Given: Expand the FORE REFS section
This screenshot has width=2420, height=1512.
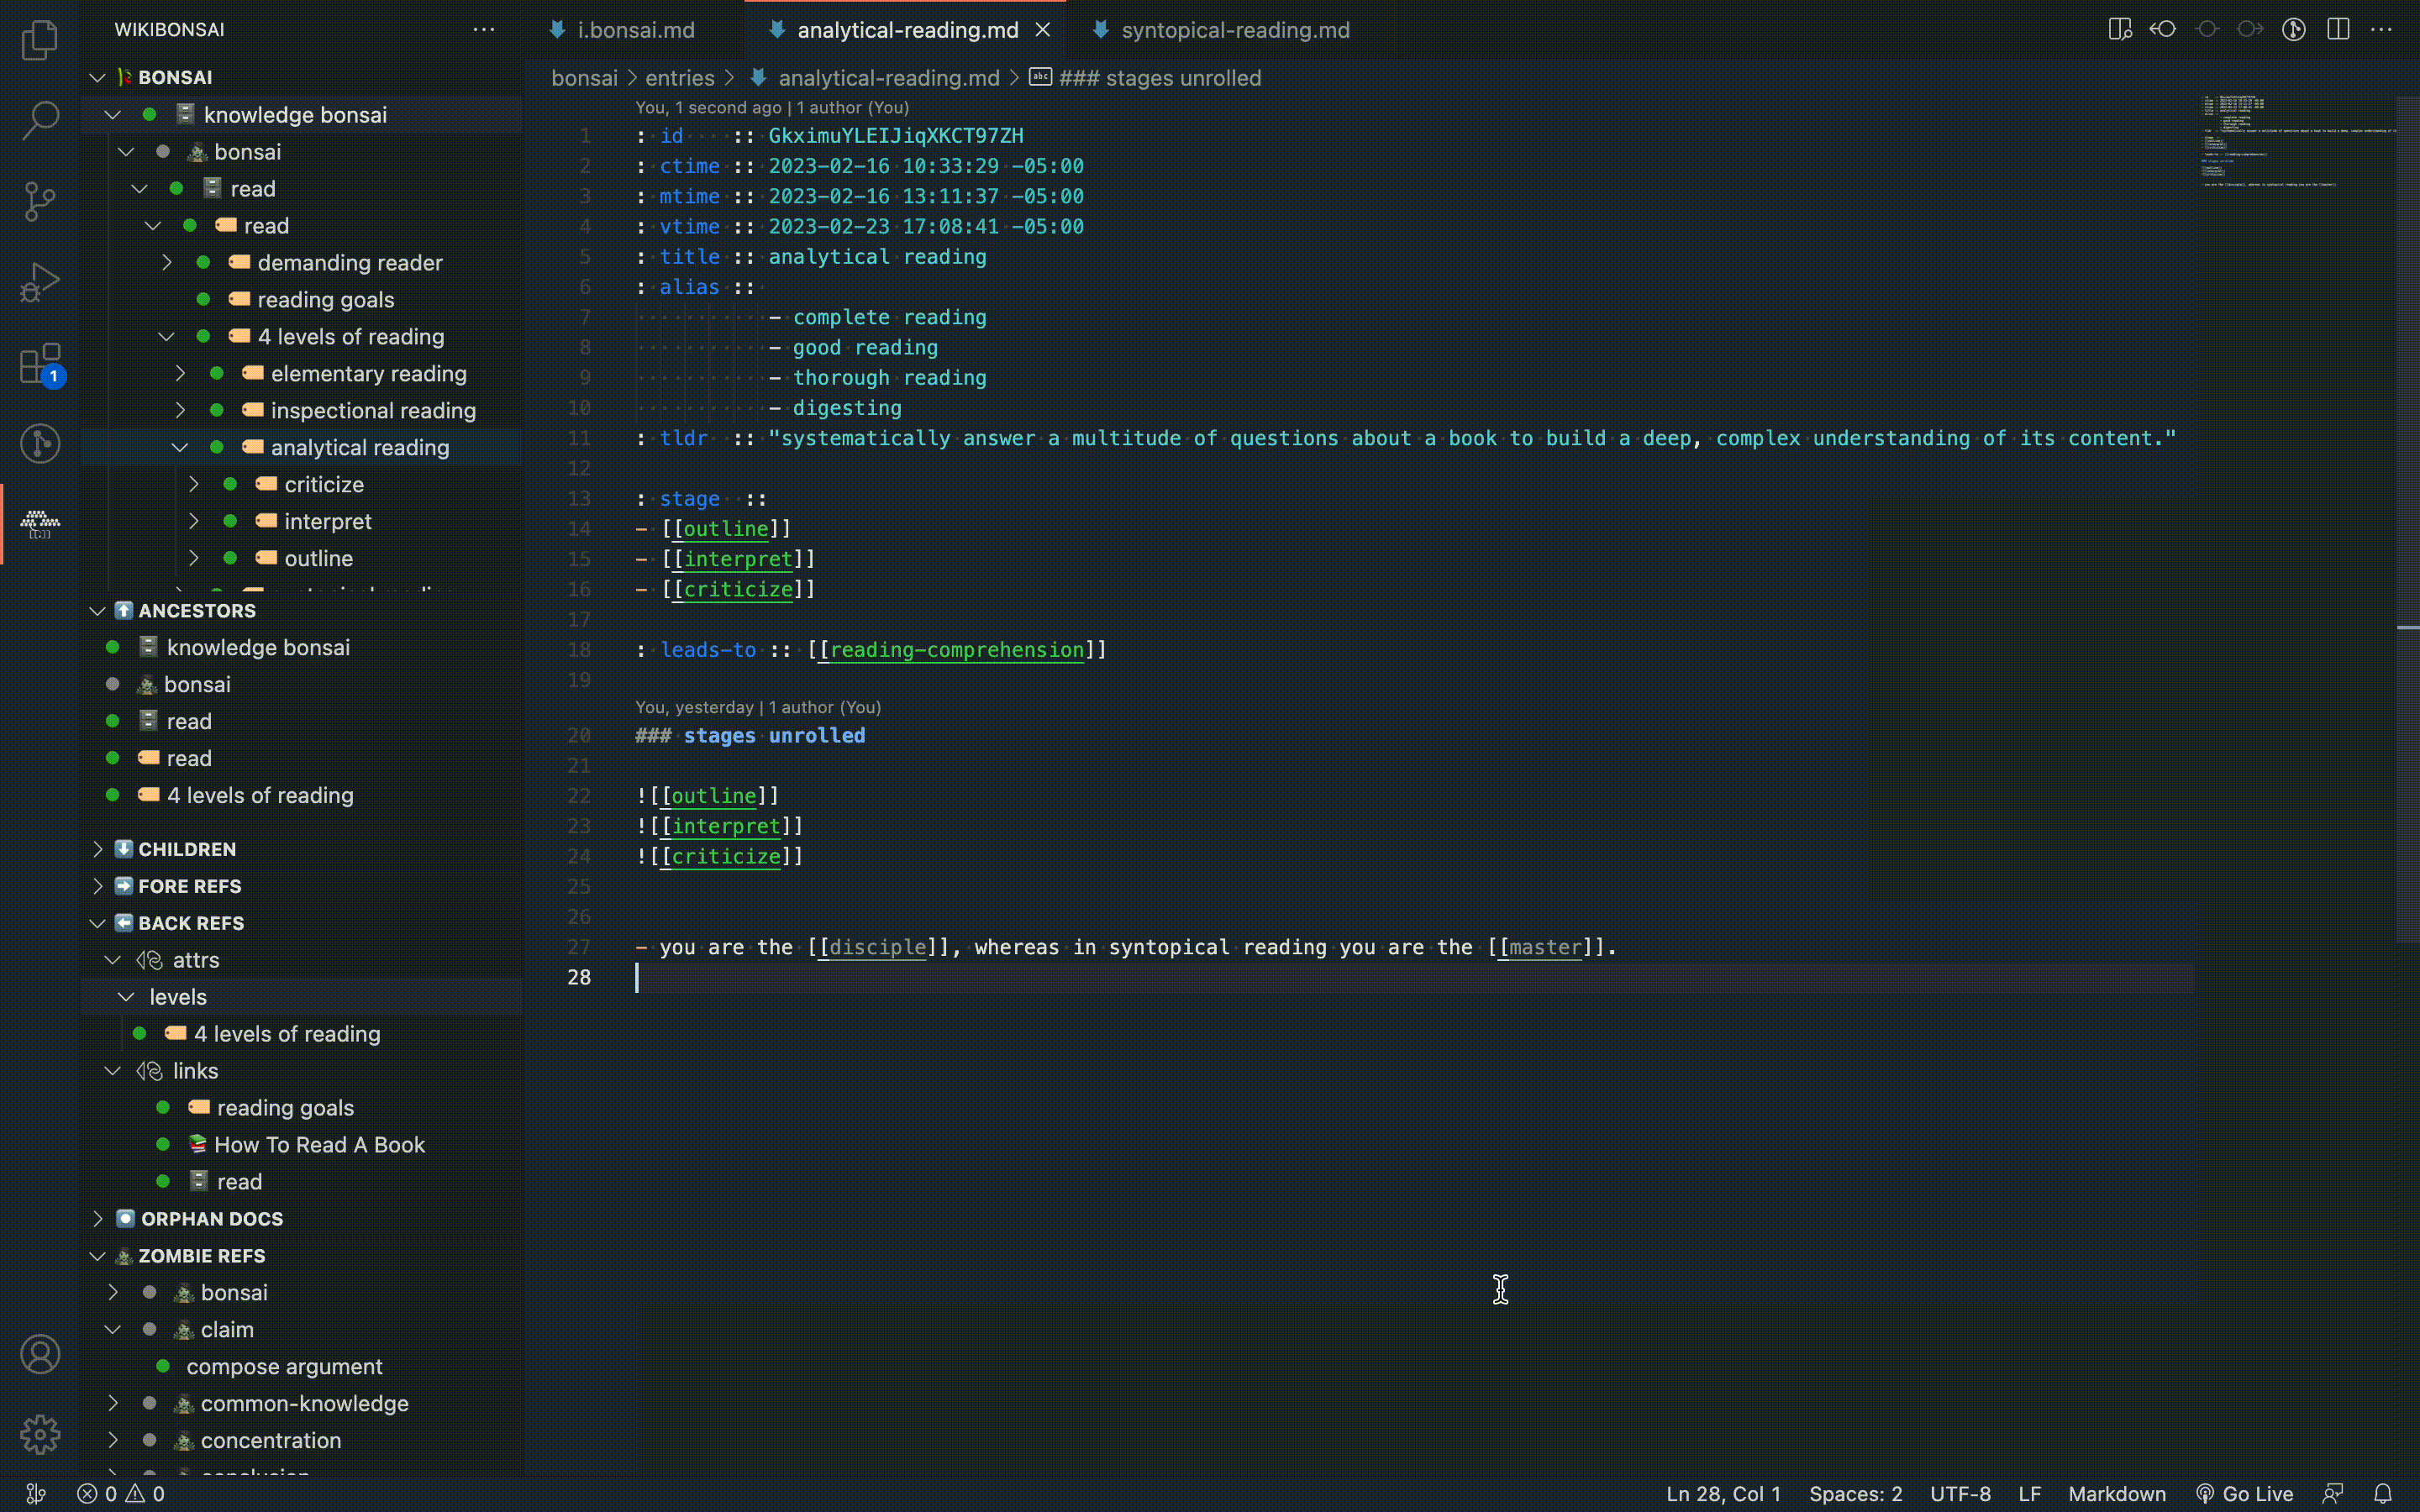Looking at the screenshot, I should pyautogui.click(x=300, y=886).
